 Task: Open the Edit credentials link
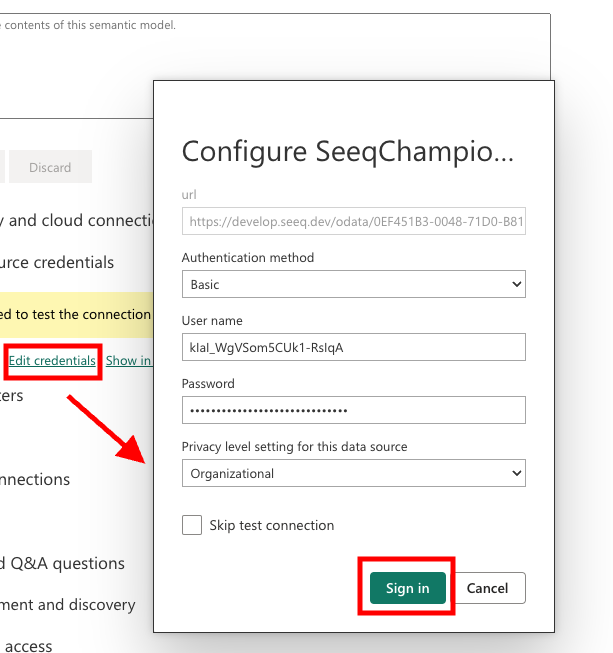click(52, 360)
